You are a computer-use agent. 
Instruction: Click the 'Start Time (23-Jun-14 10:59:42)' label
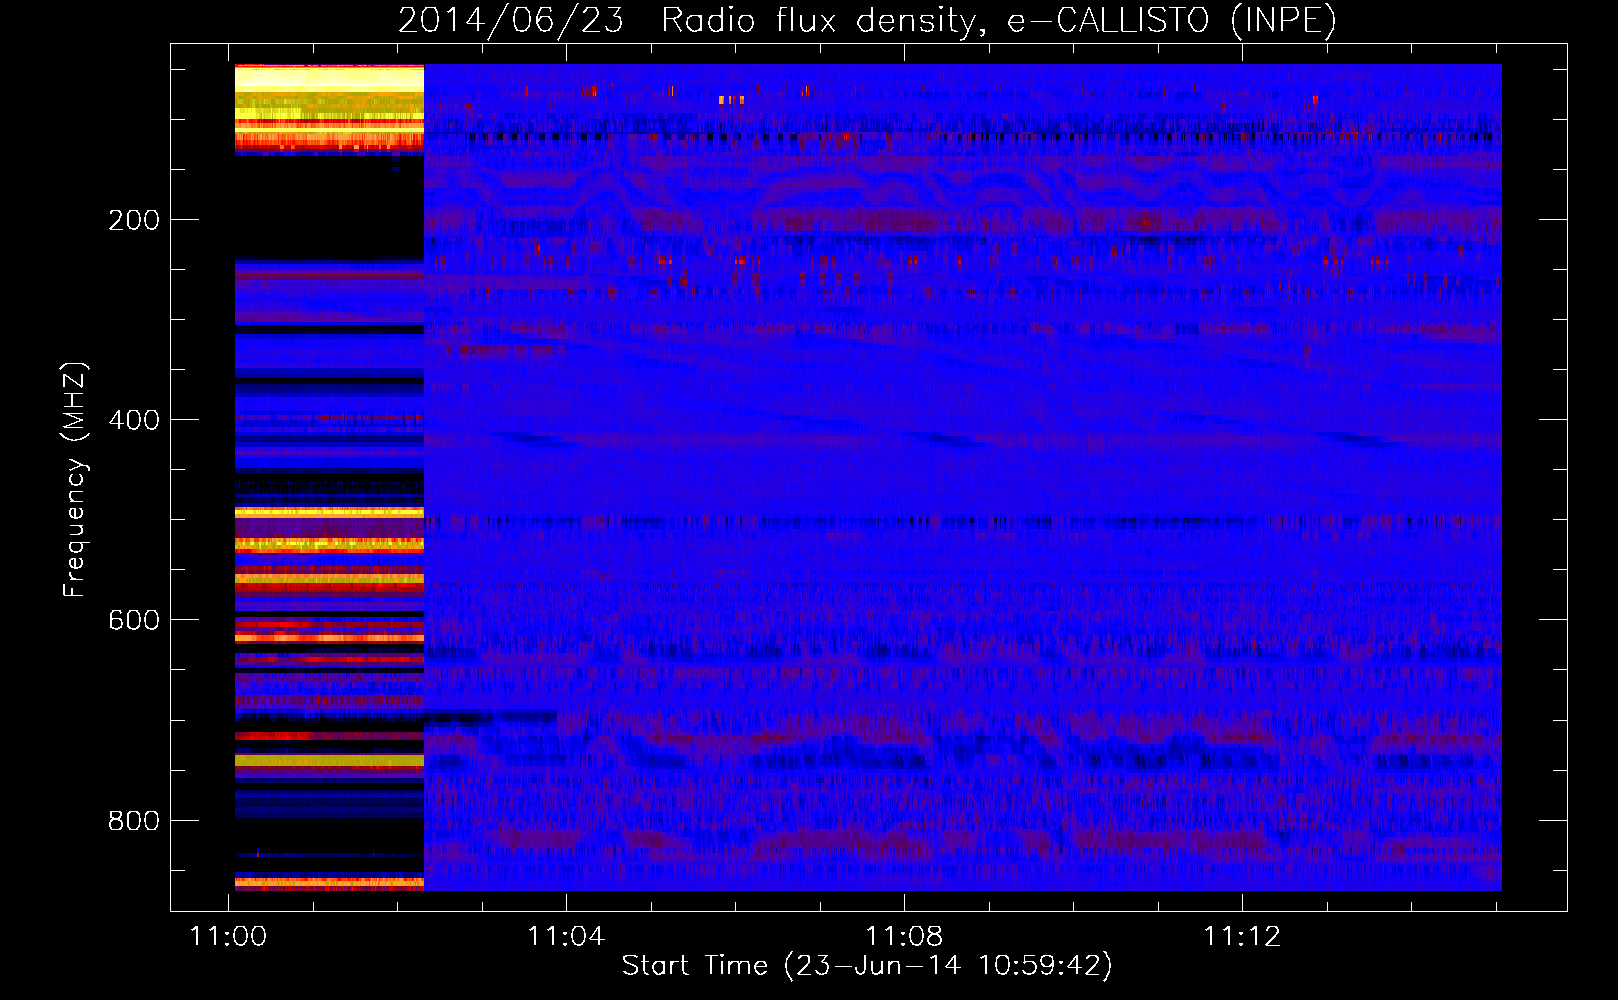[x=867, y=966]
